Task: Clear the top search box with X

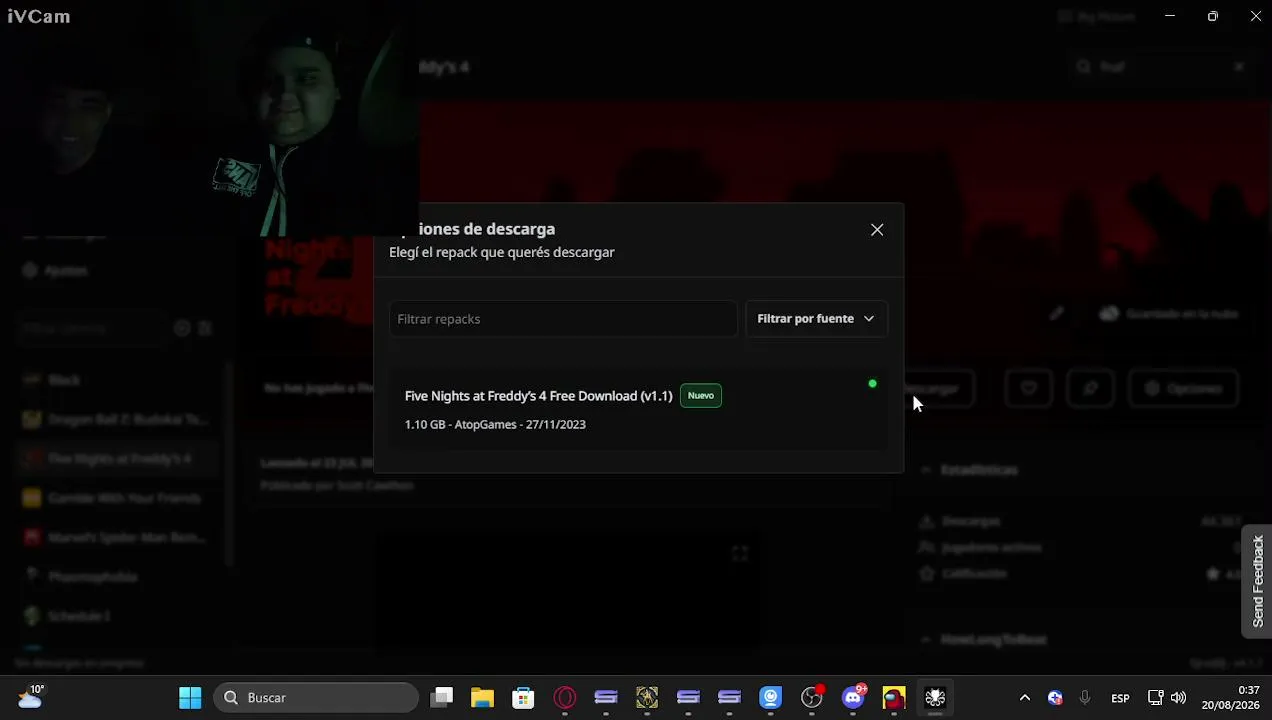Action: point(1238,67)
